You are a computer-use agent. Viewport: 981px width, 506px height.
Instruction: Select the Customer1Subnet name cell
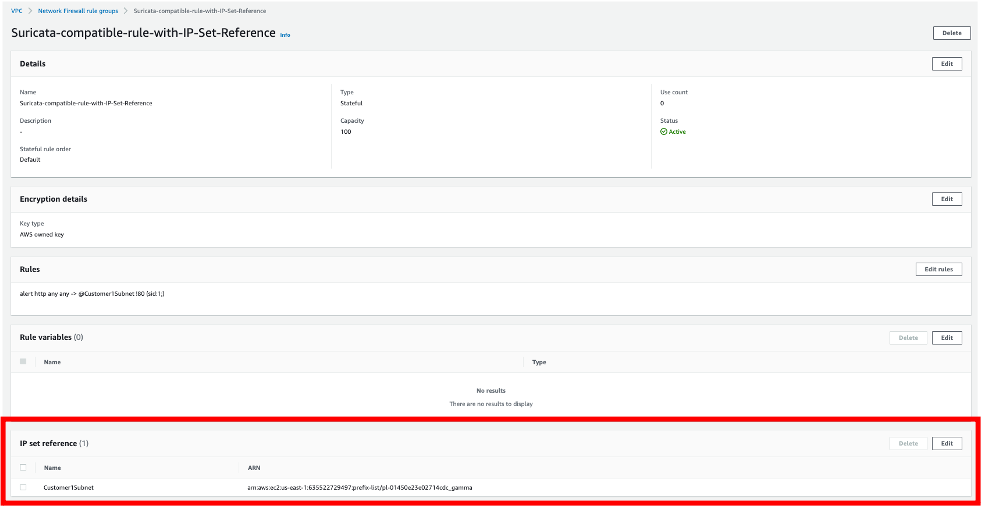coord(69,487)
